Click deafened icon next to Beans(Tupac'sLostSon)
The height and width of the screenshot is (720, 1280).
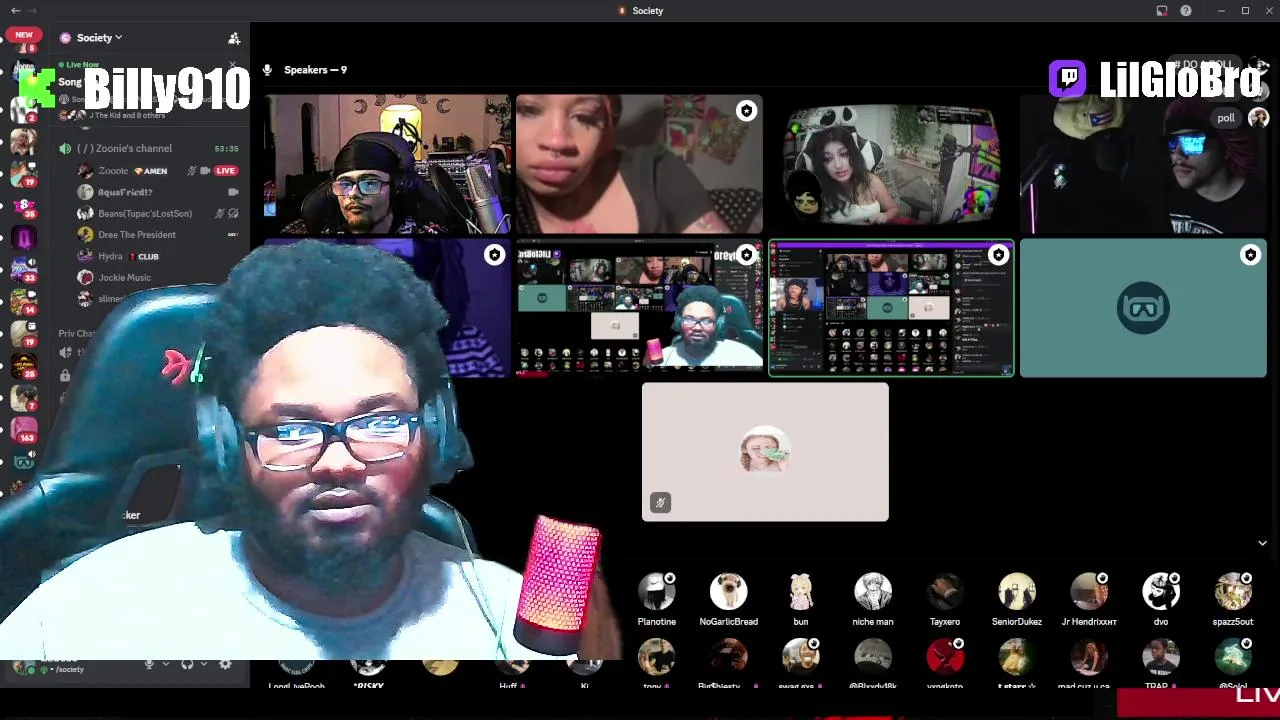pos(233,213)
